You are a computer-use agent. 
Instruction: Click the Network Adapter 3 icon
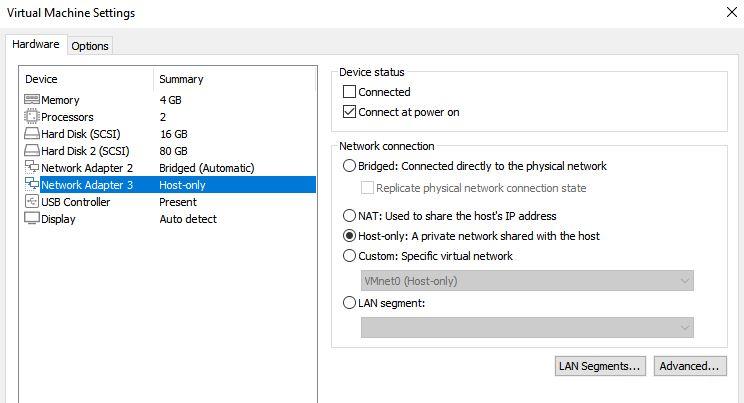[32, 184]
